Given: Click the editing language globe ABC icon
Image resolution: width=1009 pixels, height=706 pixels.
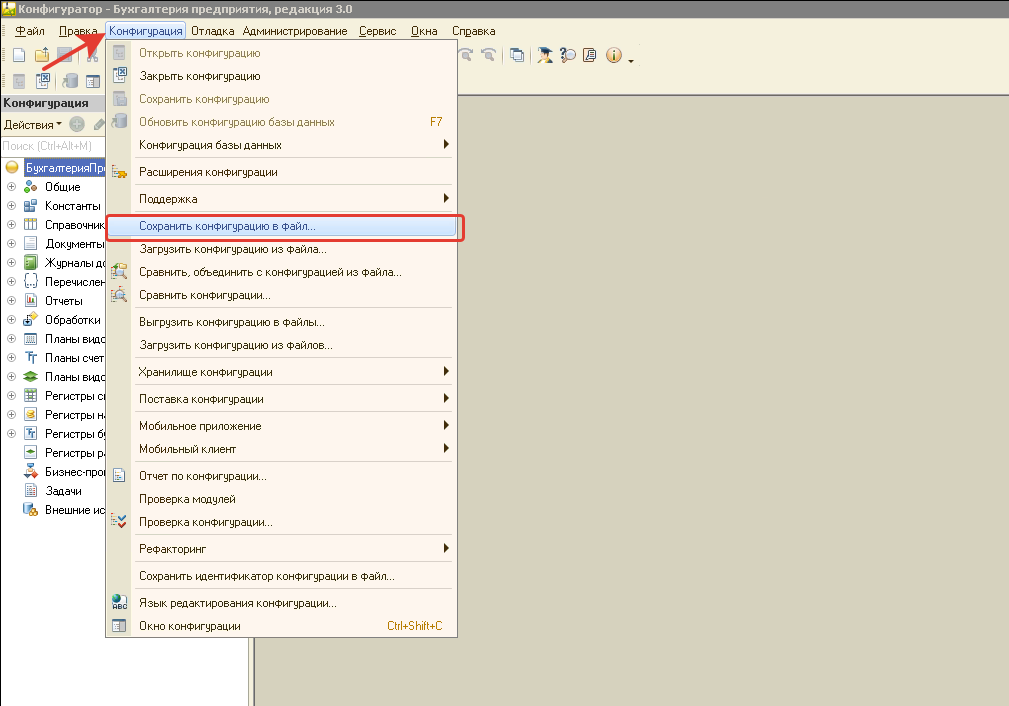Looking at the screenshot, I should click(x=119, y=602).
